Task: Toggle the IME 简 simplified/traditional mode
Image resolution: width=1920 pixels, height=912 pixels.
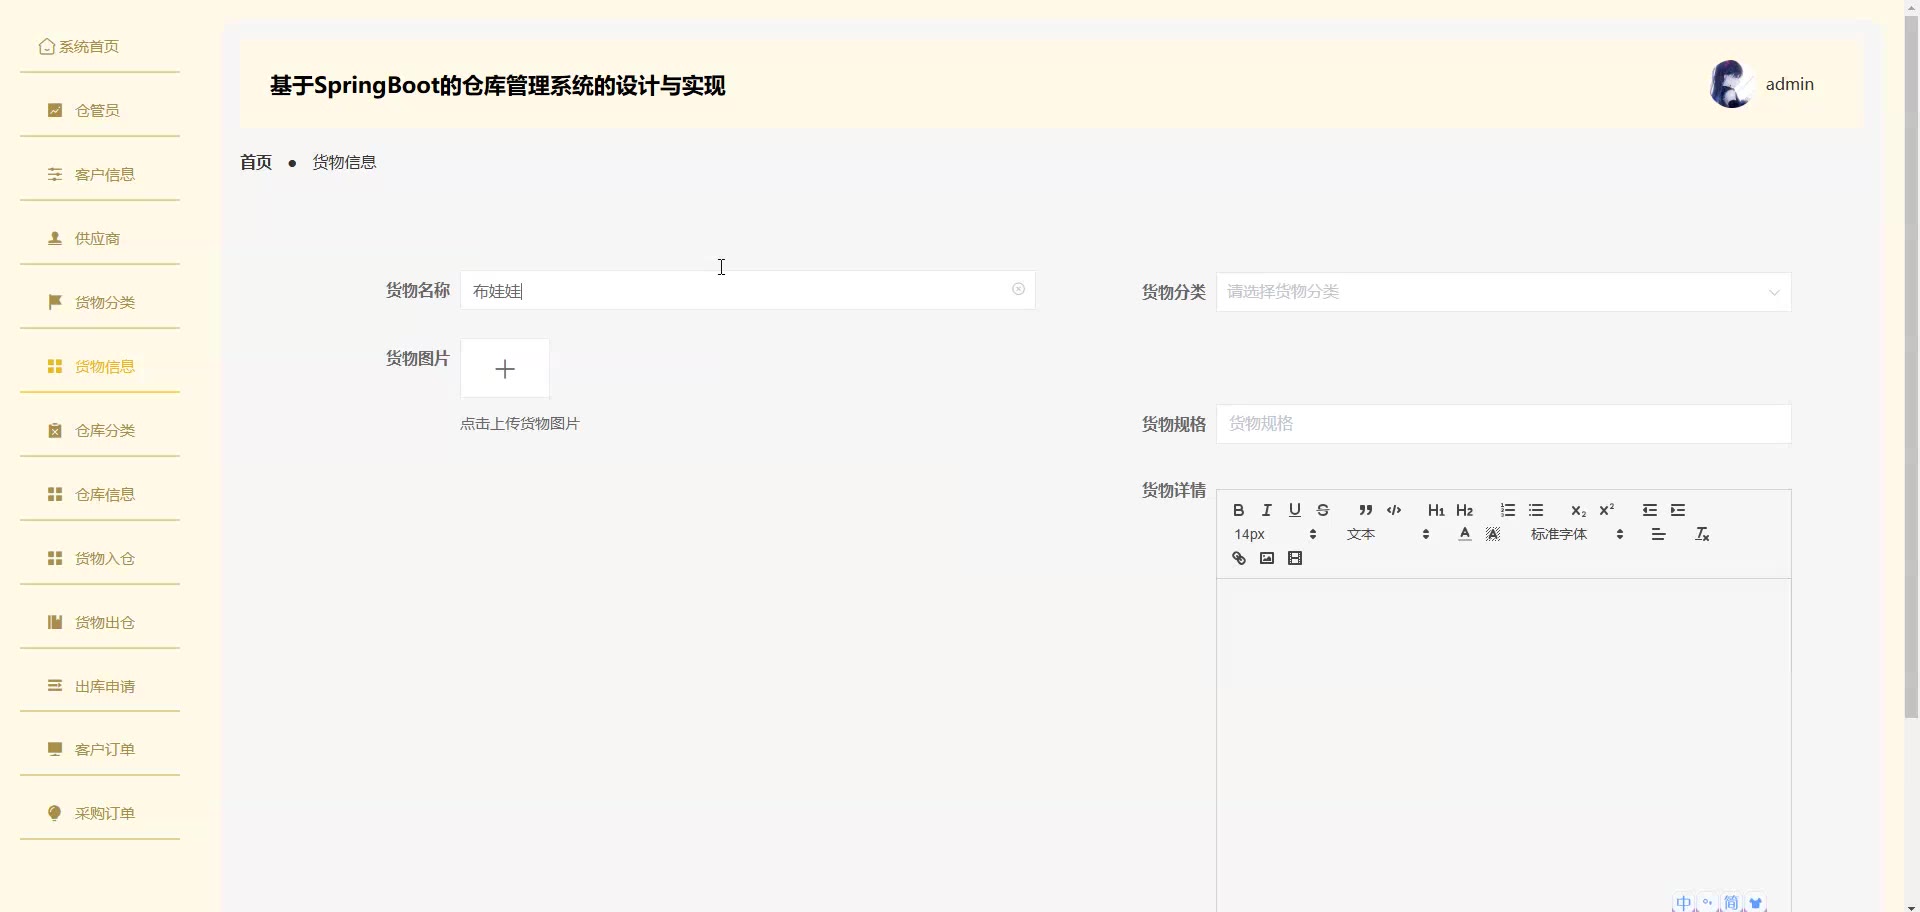Action: tap(1731, 903)
